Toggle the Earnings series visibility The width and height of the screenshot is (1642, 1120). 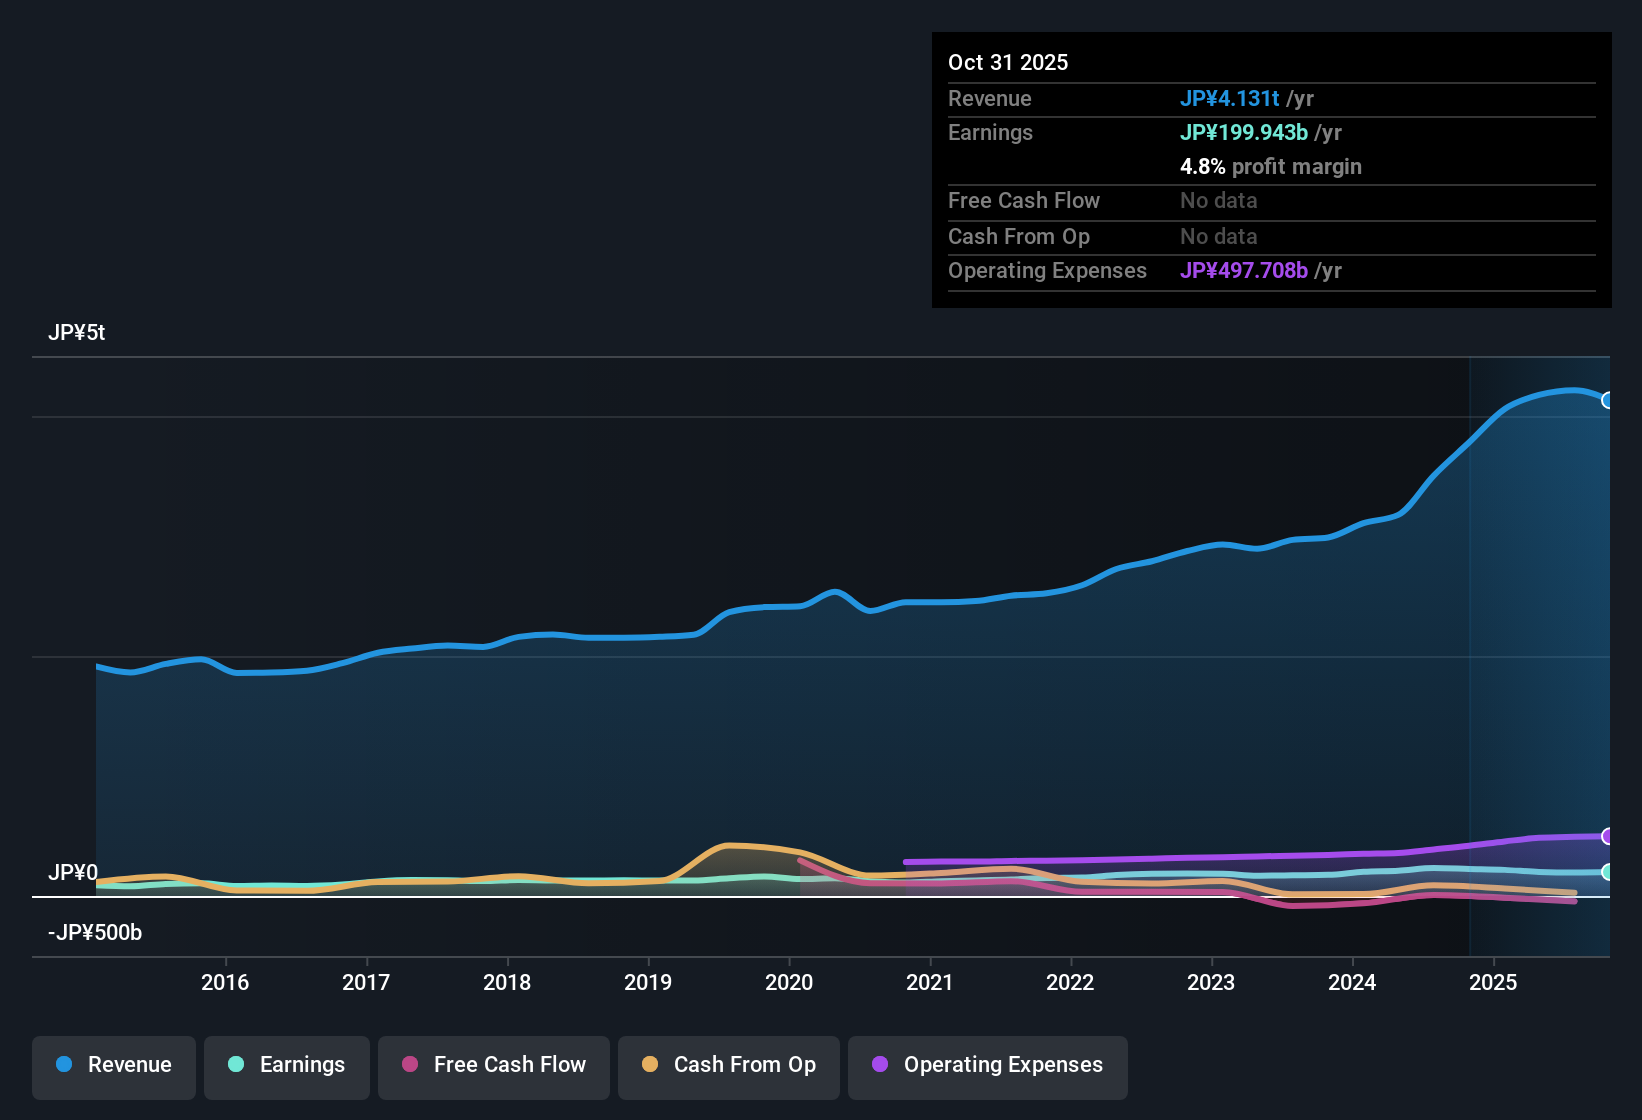(x=286, y=1065)
